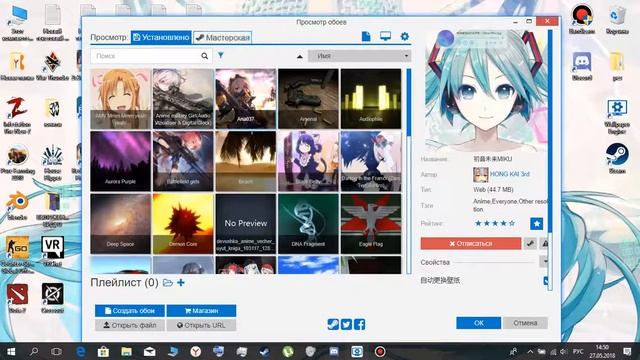The width and height of the screenshot is (640, 360).
Task: Add to playlist with the plus icon
Action: [181, 282]
